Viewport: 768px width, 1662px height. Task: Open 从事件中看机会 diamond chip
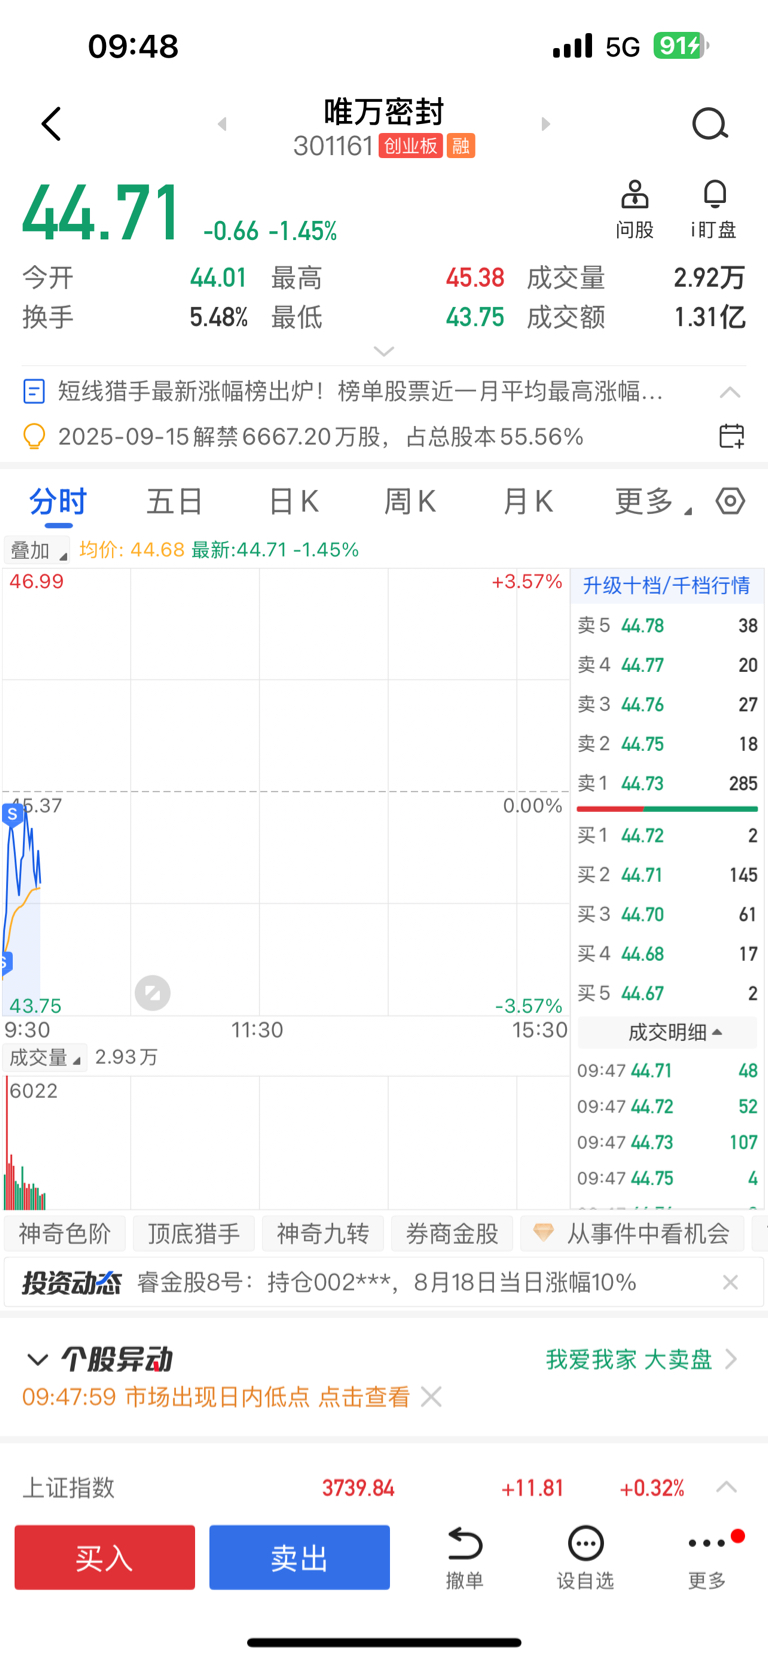[633, 1234]
